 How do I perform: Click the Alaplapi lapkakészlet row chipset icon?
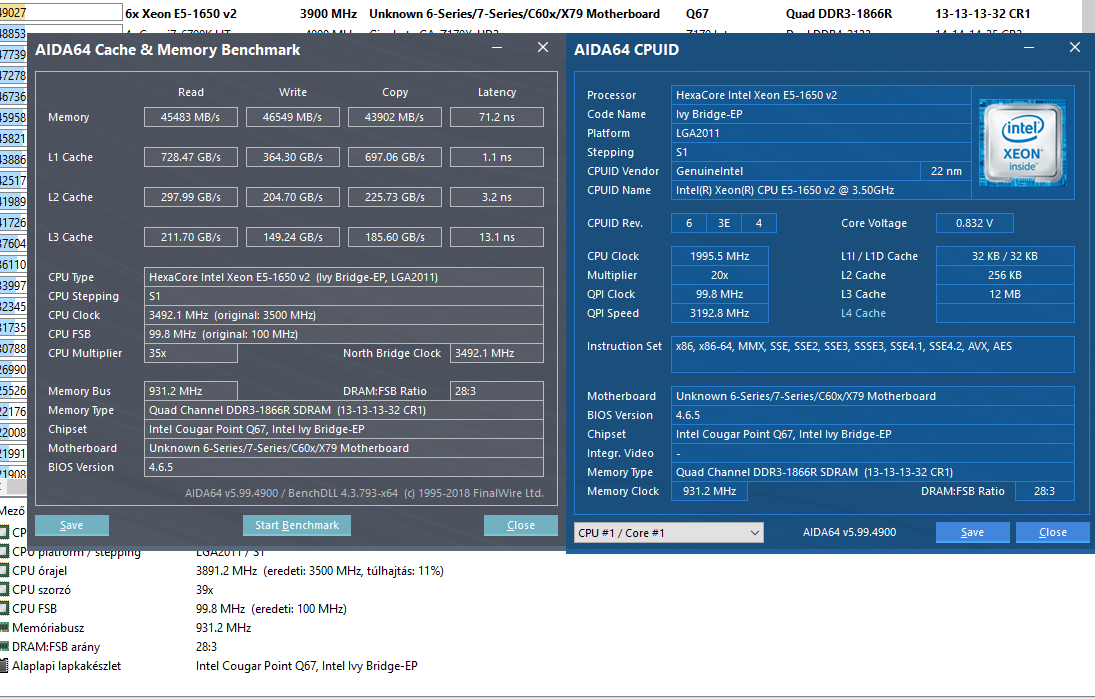(x=4, y=665)
